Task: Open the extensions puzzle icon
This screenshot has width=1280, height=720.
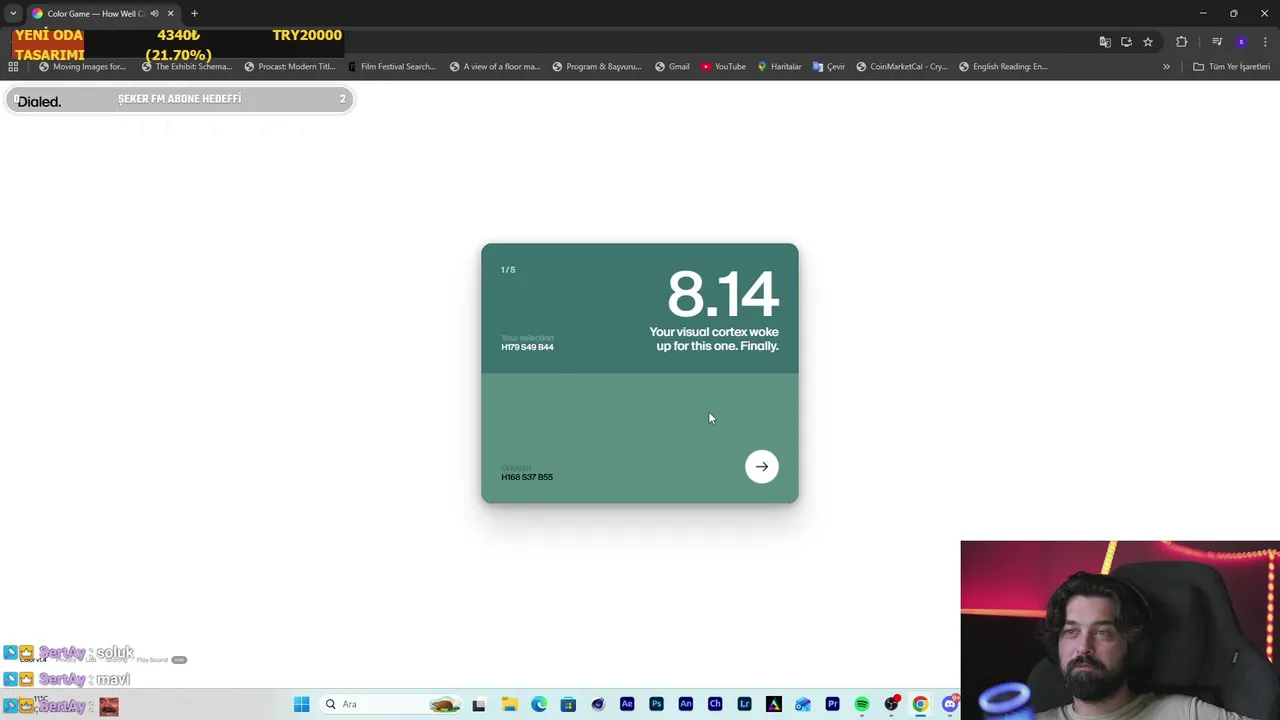Action: click(x=1182, y=42)
